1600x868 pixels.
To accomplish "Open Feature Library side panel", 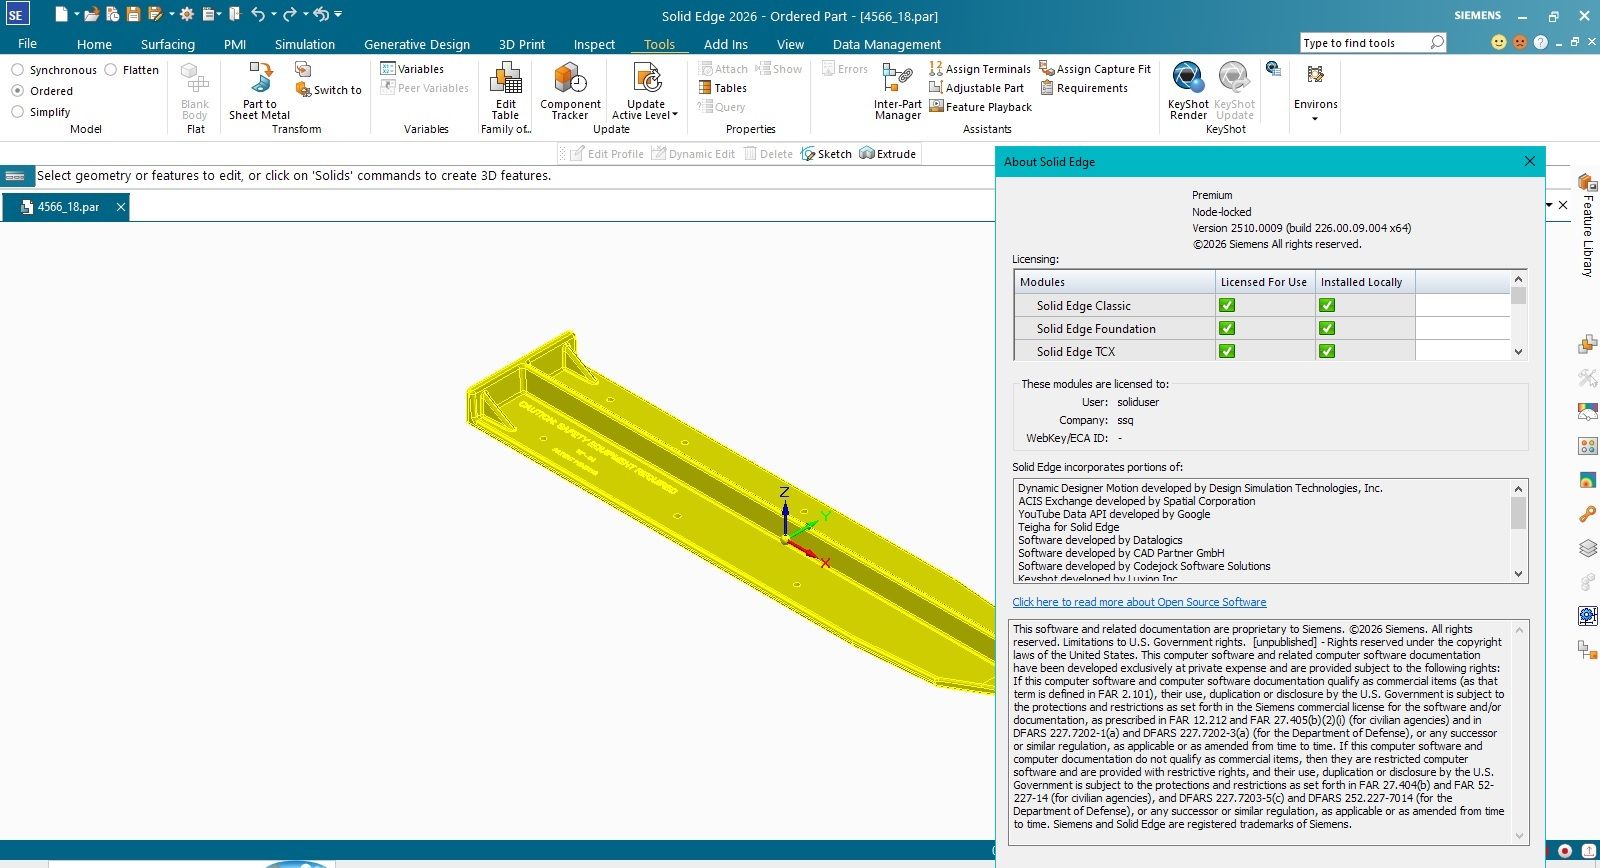I will click(1587, 225).
